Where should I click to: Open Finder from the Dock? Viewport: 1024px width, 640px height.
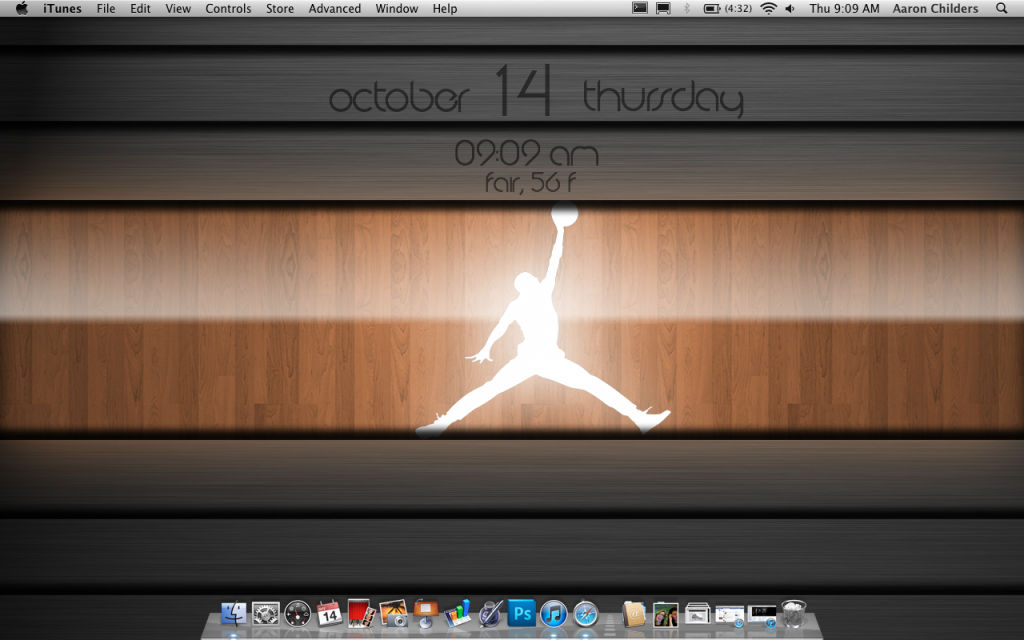(x=233, y=614)
